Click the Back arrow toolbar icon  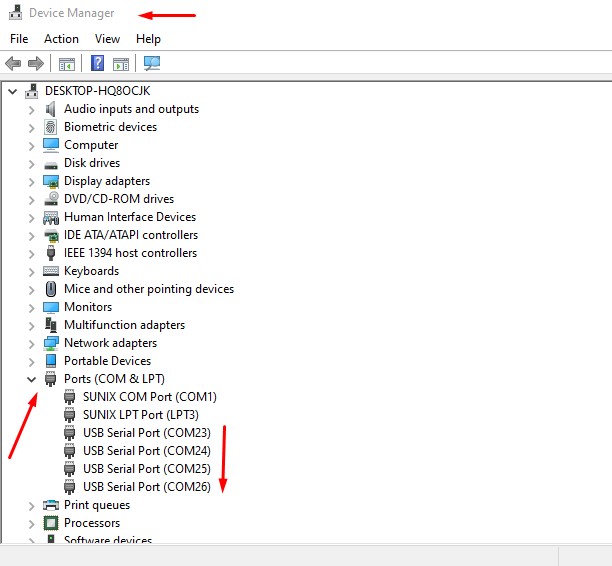click(x=13, y=63)
